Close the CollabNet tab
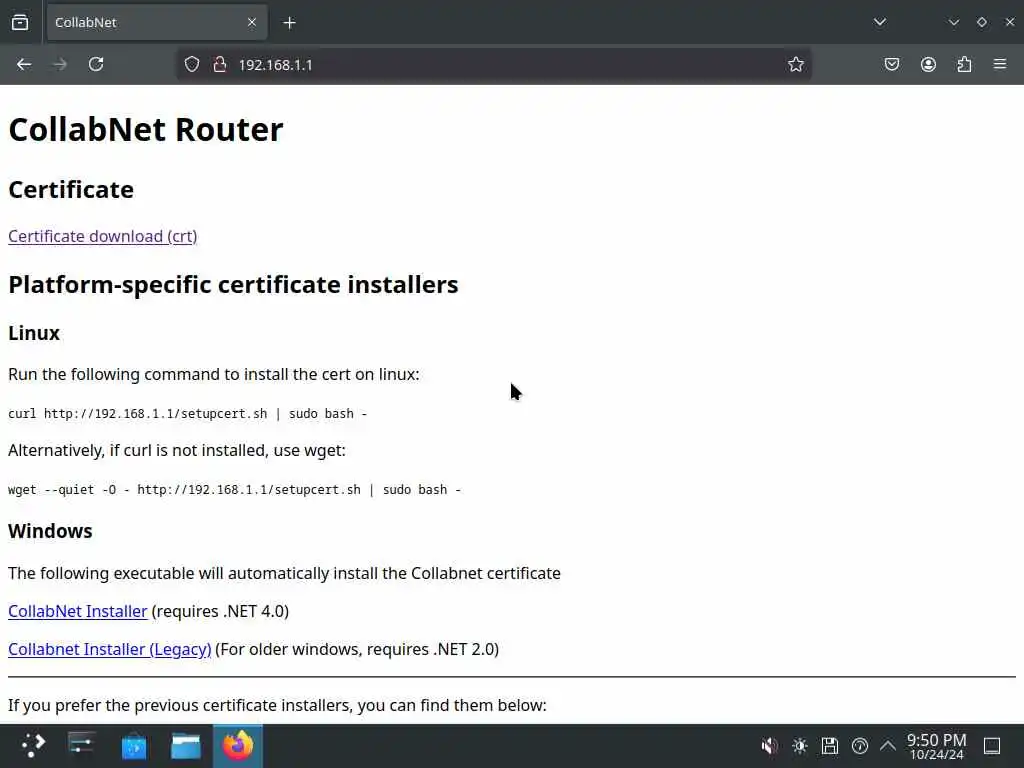The height and width of the screenshot is (768, 1024). (251, 22)
